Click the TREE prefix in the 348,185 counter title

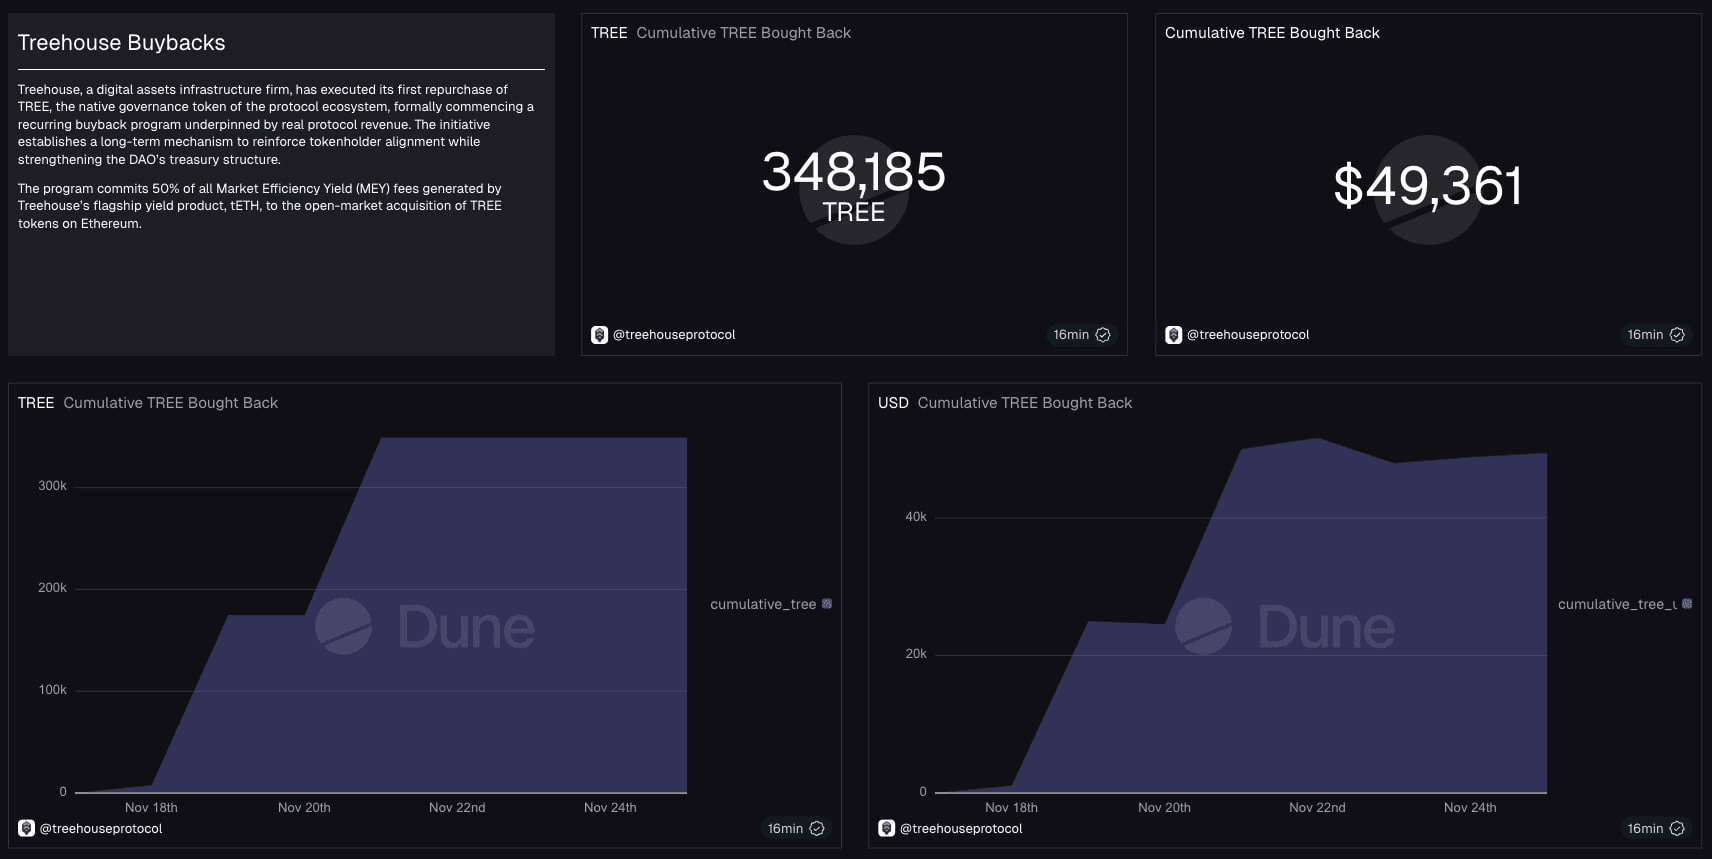pyautogui.click(x=609, y=33)
